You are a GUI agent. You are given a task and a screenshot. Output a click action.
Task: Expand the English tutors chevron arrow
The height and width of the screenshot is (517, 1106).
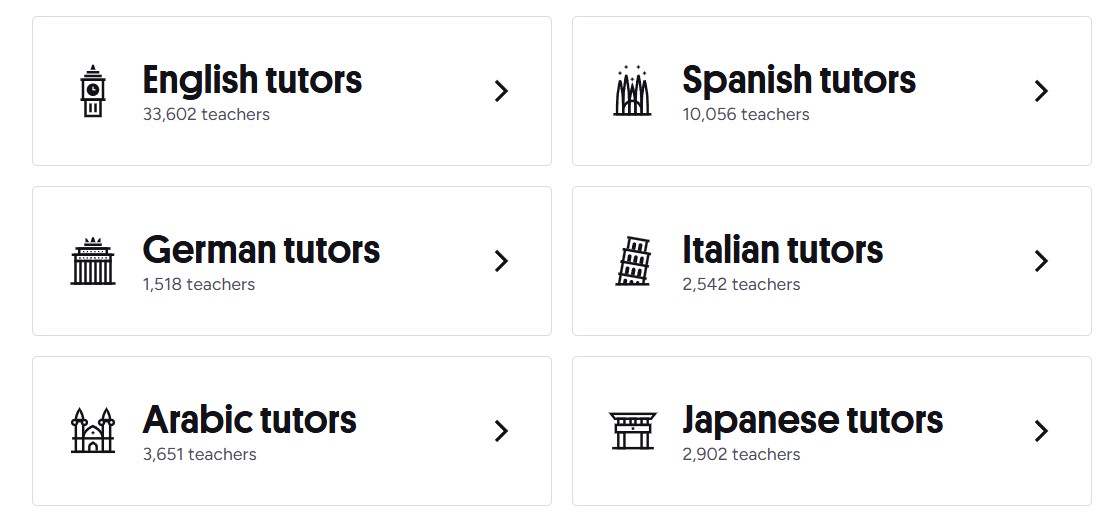(502, 91)
